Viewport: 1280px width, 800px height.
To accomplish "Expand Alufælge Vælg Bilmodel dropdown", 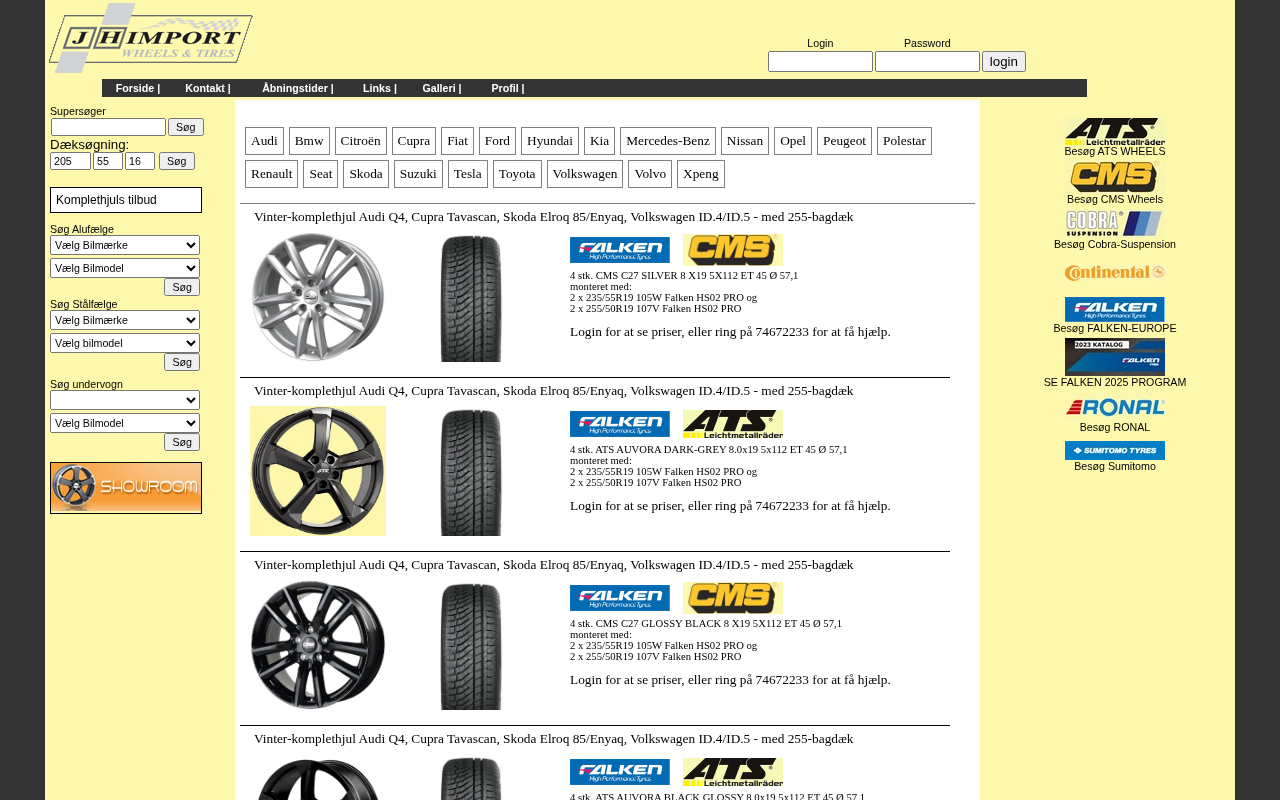I will 125,268.
